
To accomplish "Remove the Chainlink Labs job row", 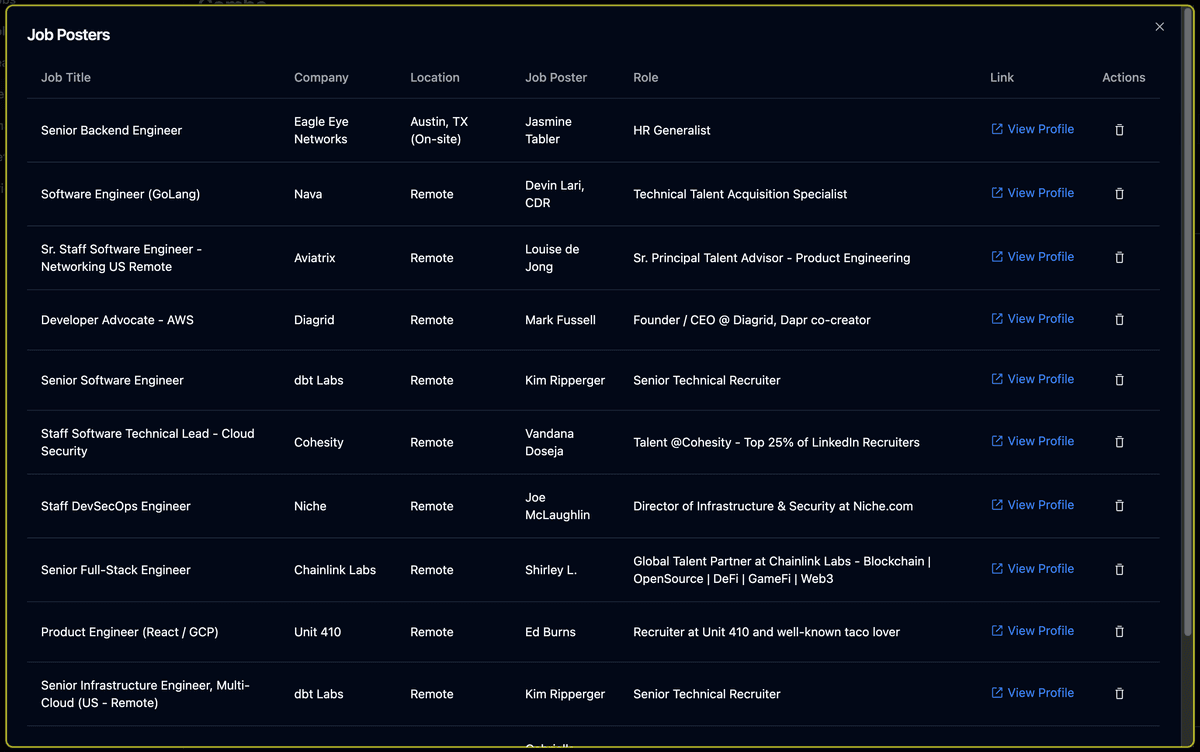I will pyautogui.click(x=1119, y=570).
